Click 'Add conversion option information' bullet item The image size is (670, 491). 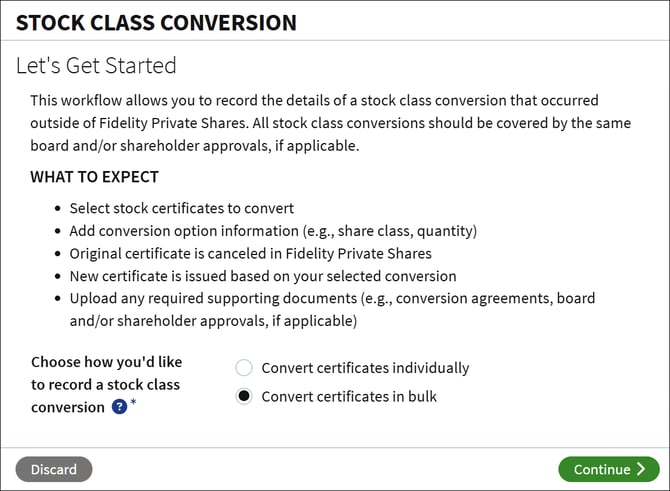point(273,231)
